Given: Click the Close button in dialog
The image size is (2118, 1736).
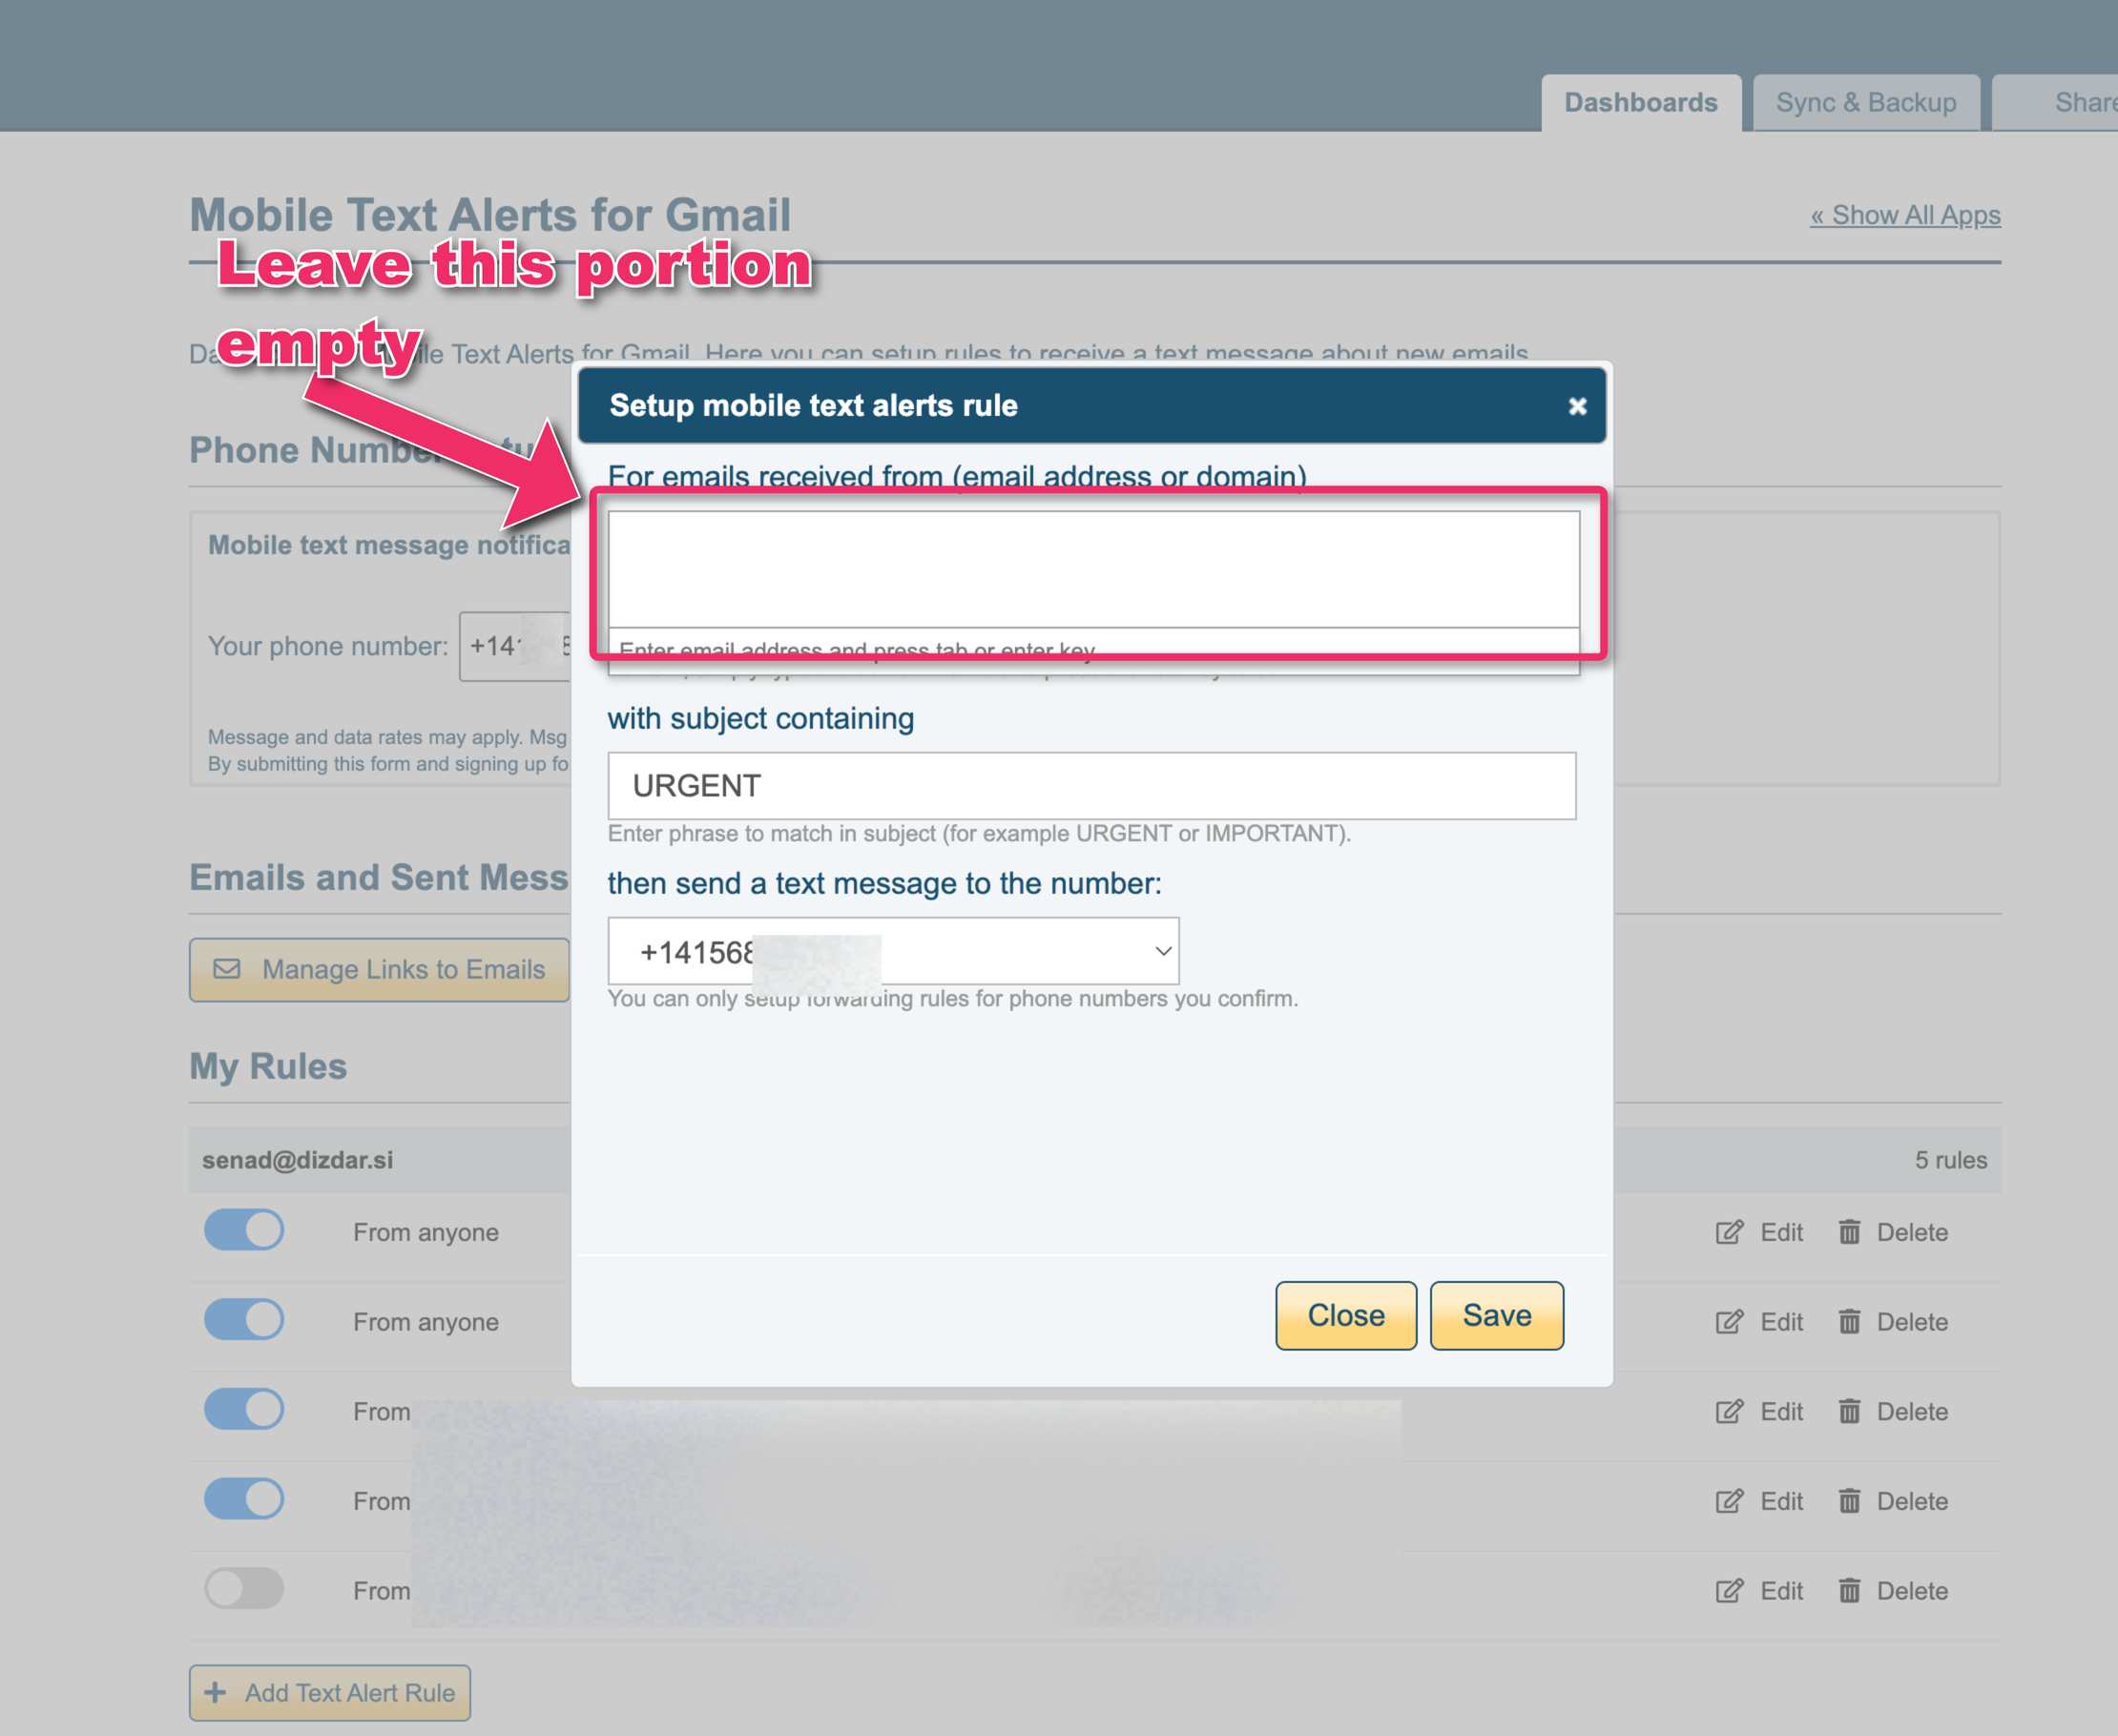Looking at the screenshot, I should (x=1345, y=1315).
